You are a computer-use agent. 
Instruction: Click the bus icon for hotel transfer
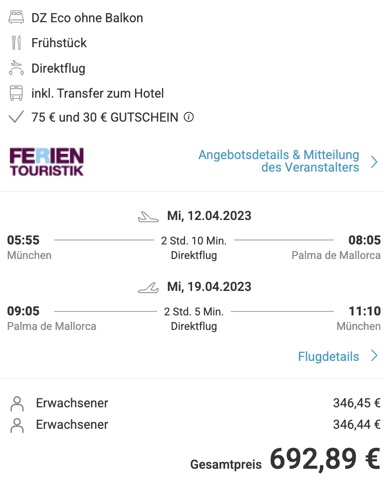click(16, 93)
